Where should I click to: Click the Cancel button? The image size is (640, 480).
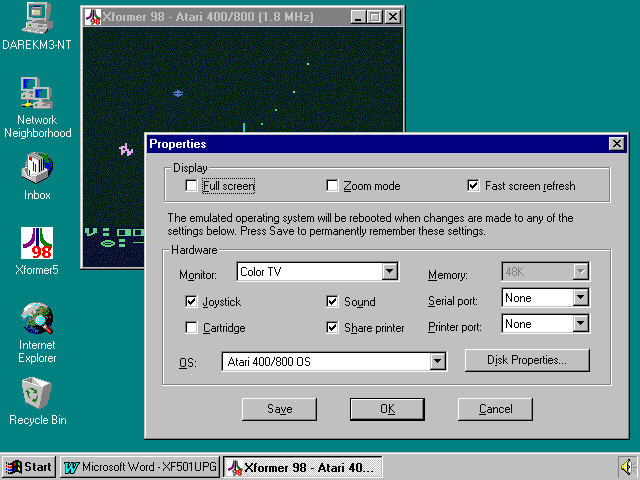pos(496,409)
